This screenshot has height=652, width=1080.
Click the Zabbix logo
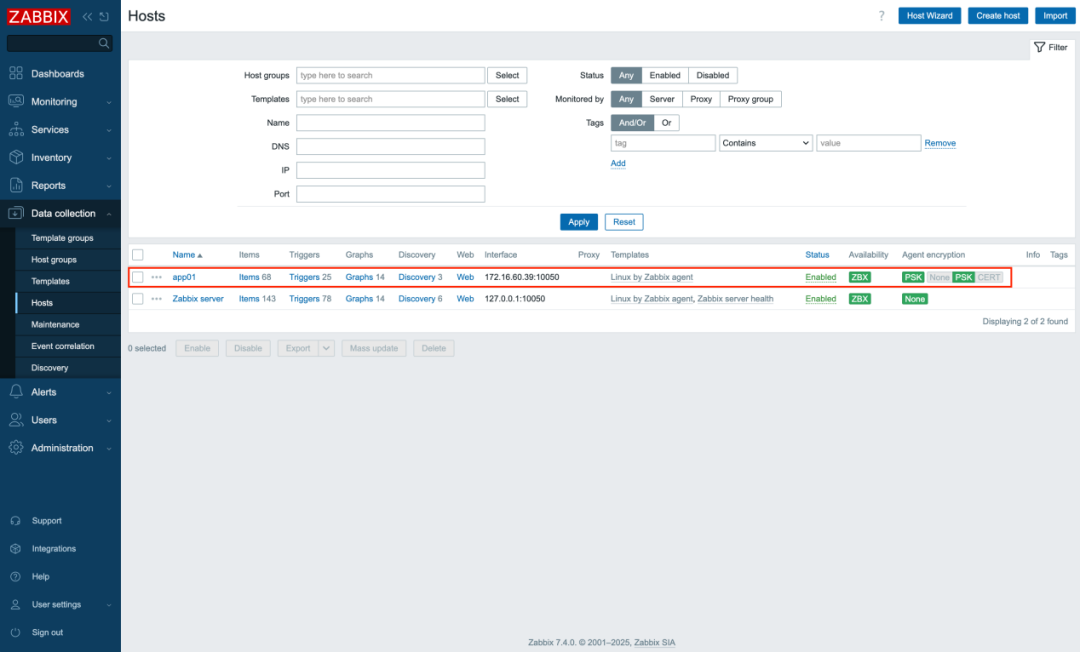tap(39, 17)
